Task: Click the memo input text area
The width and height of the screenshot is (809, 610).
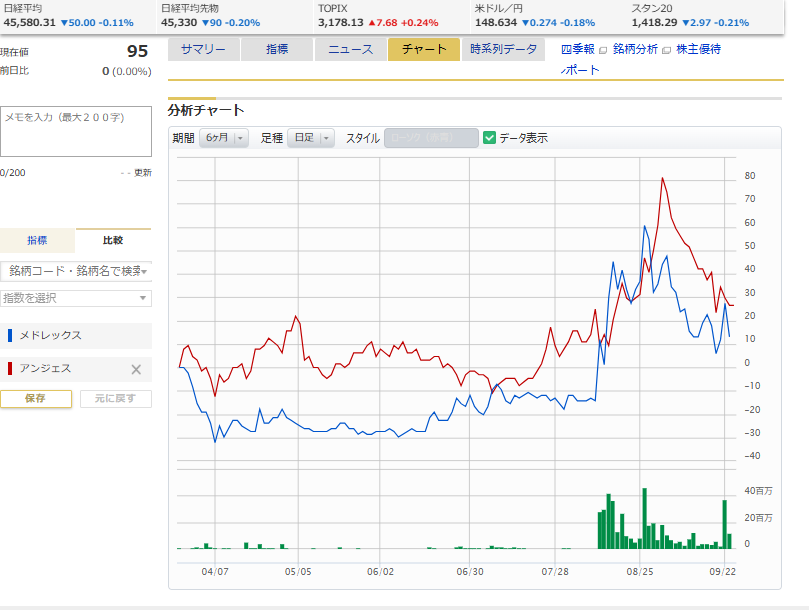Action: [x=76, y=131]
